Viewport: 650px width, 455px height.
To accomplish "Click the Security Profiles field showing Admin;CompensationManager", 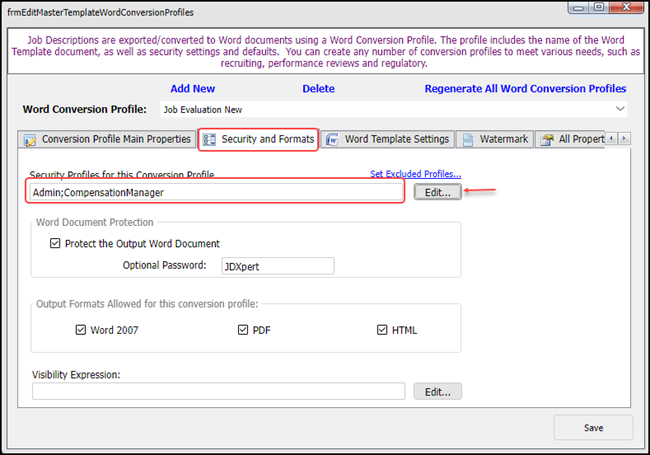I will tap(216, 192).
